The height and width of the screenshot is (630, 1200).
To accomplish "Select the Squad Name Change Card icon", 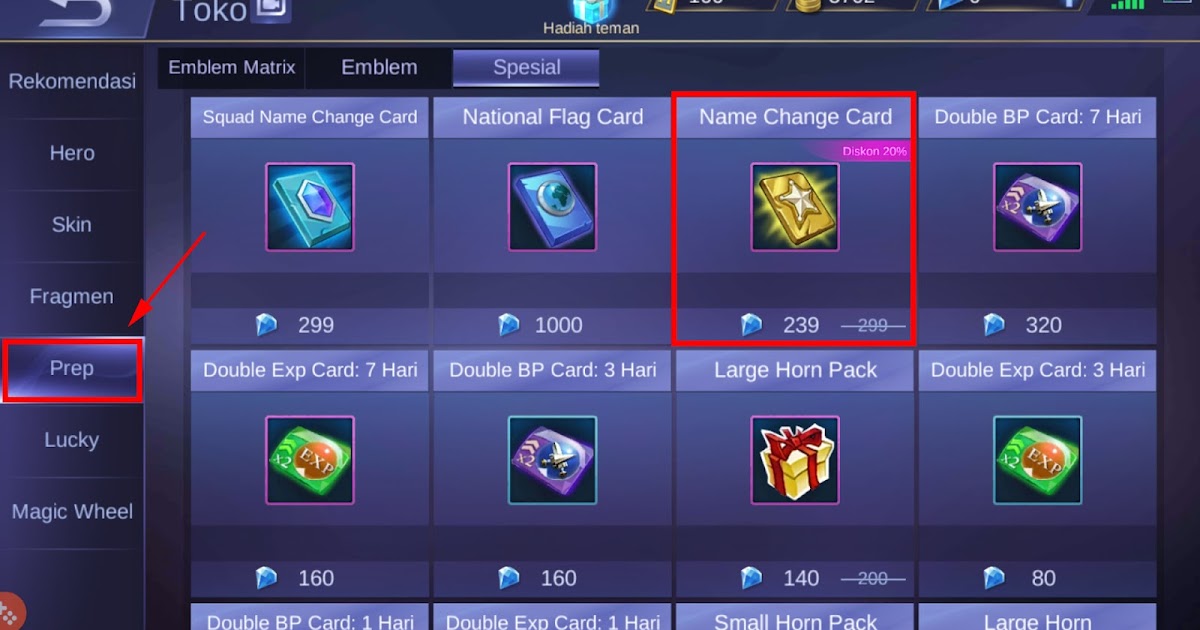I will 309,207.
